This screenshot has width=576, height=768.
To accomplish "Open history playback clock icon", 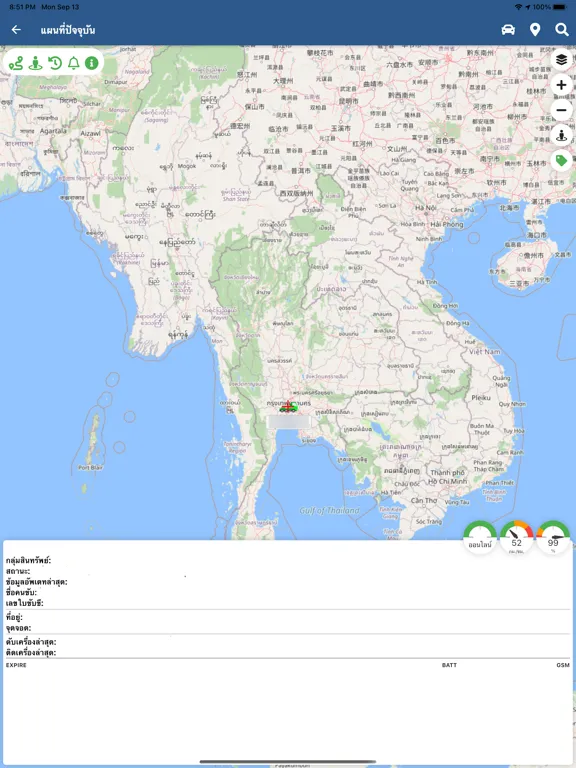I will click(55, 63).
